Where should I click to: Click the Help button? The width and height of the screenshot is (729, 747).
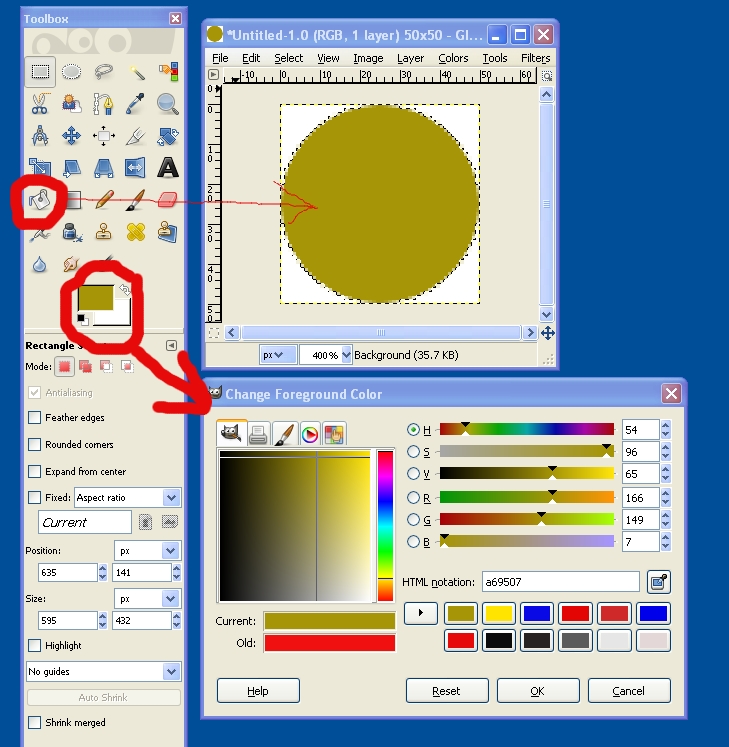(x=258, y=691)
